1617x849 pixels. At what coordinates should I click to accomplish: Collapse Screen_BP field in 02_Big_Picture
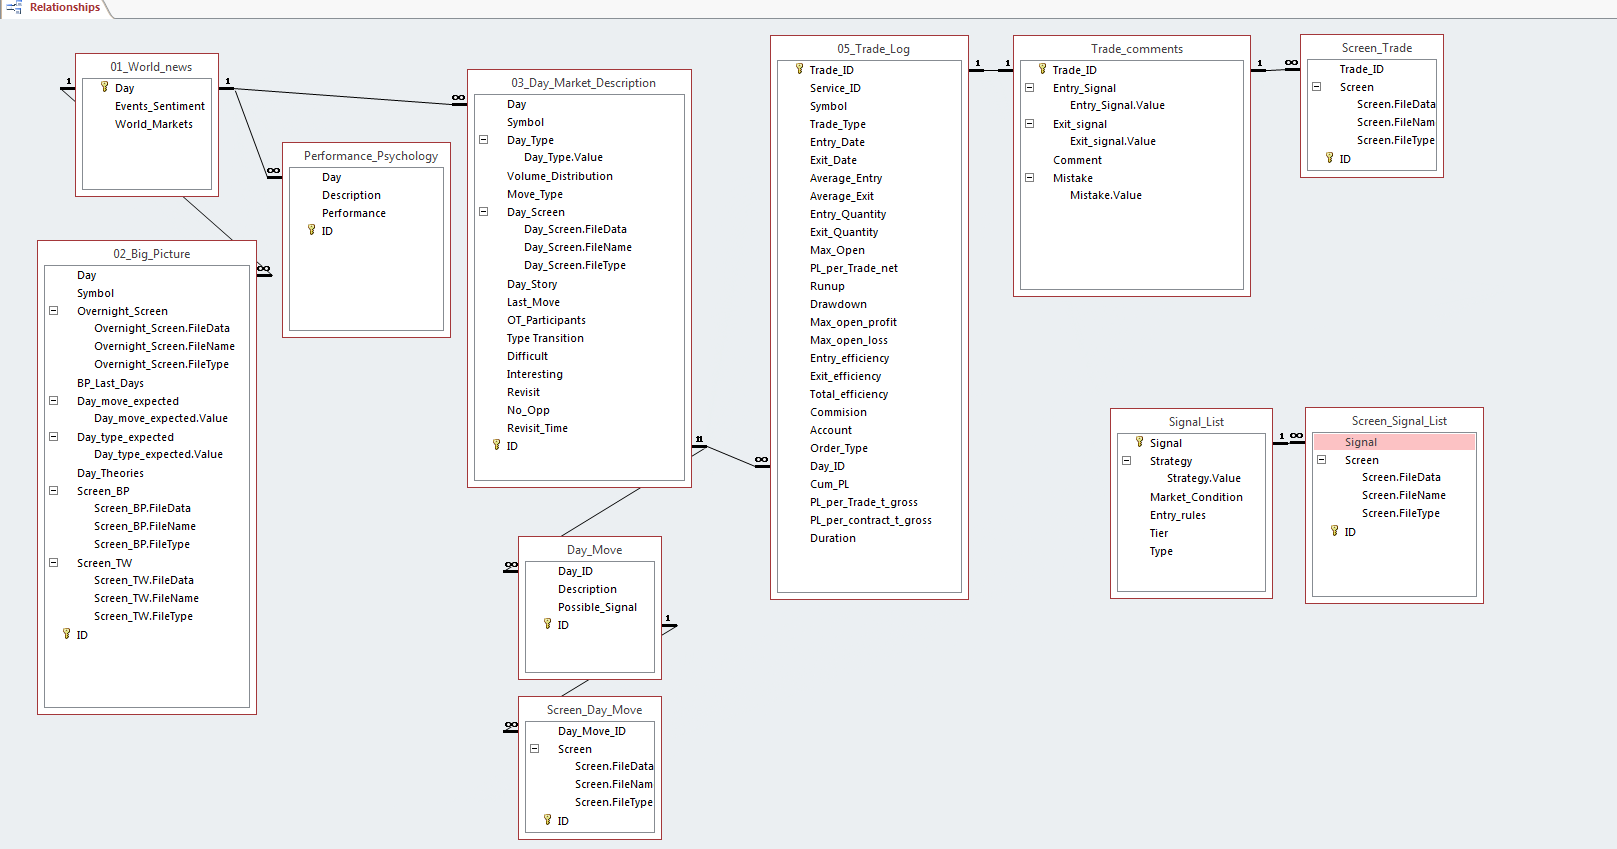point(54,491)
